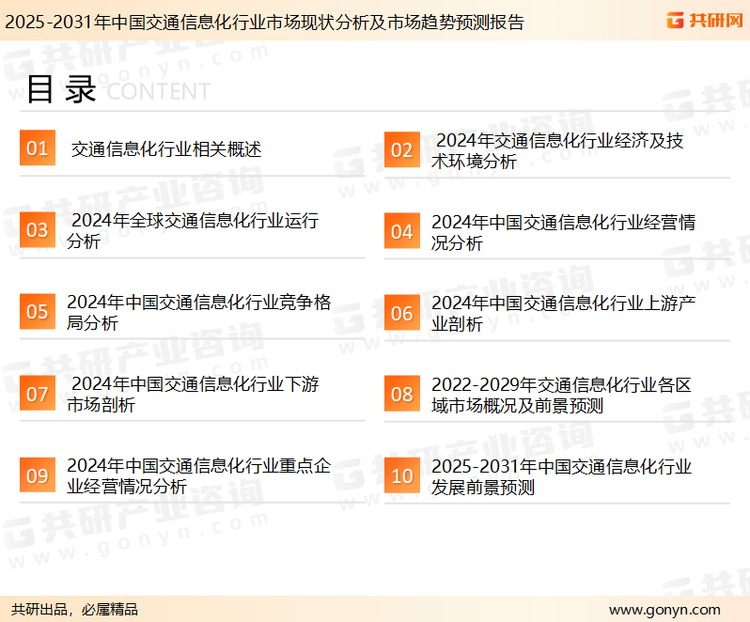
Task: Select the 04 chapter number box
Action: click(x=401, y=232)
